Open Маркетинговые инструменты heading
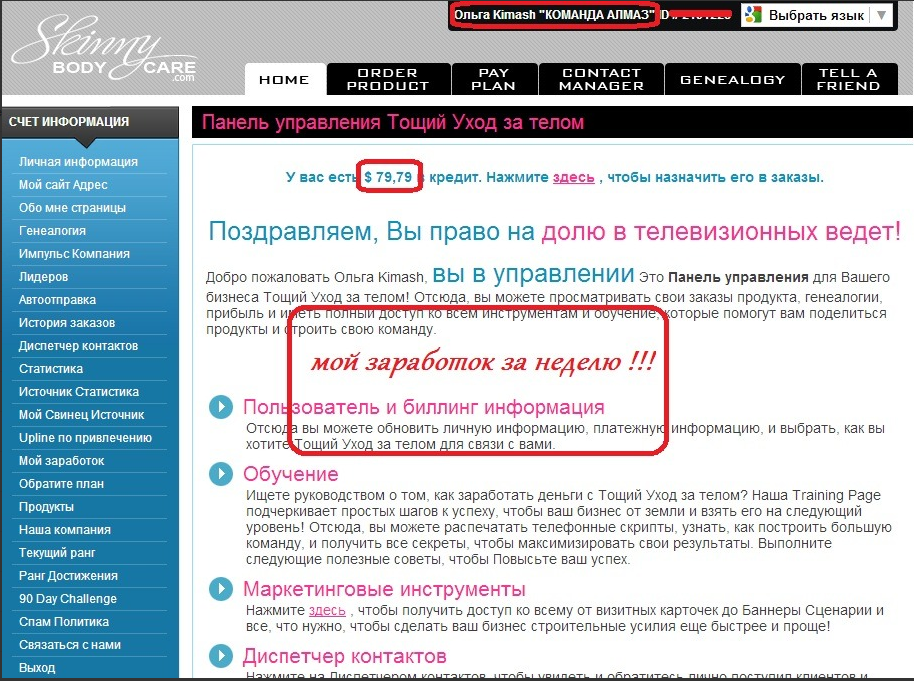The width and height of the screenshot is (914, 681). pos(384,589)
